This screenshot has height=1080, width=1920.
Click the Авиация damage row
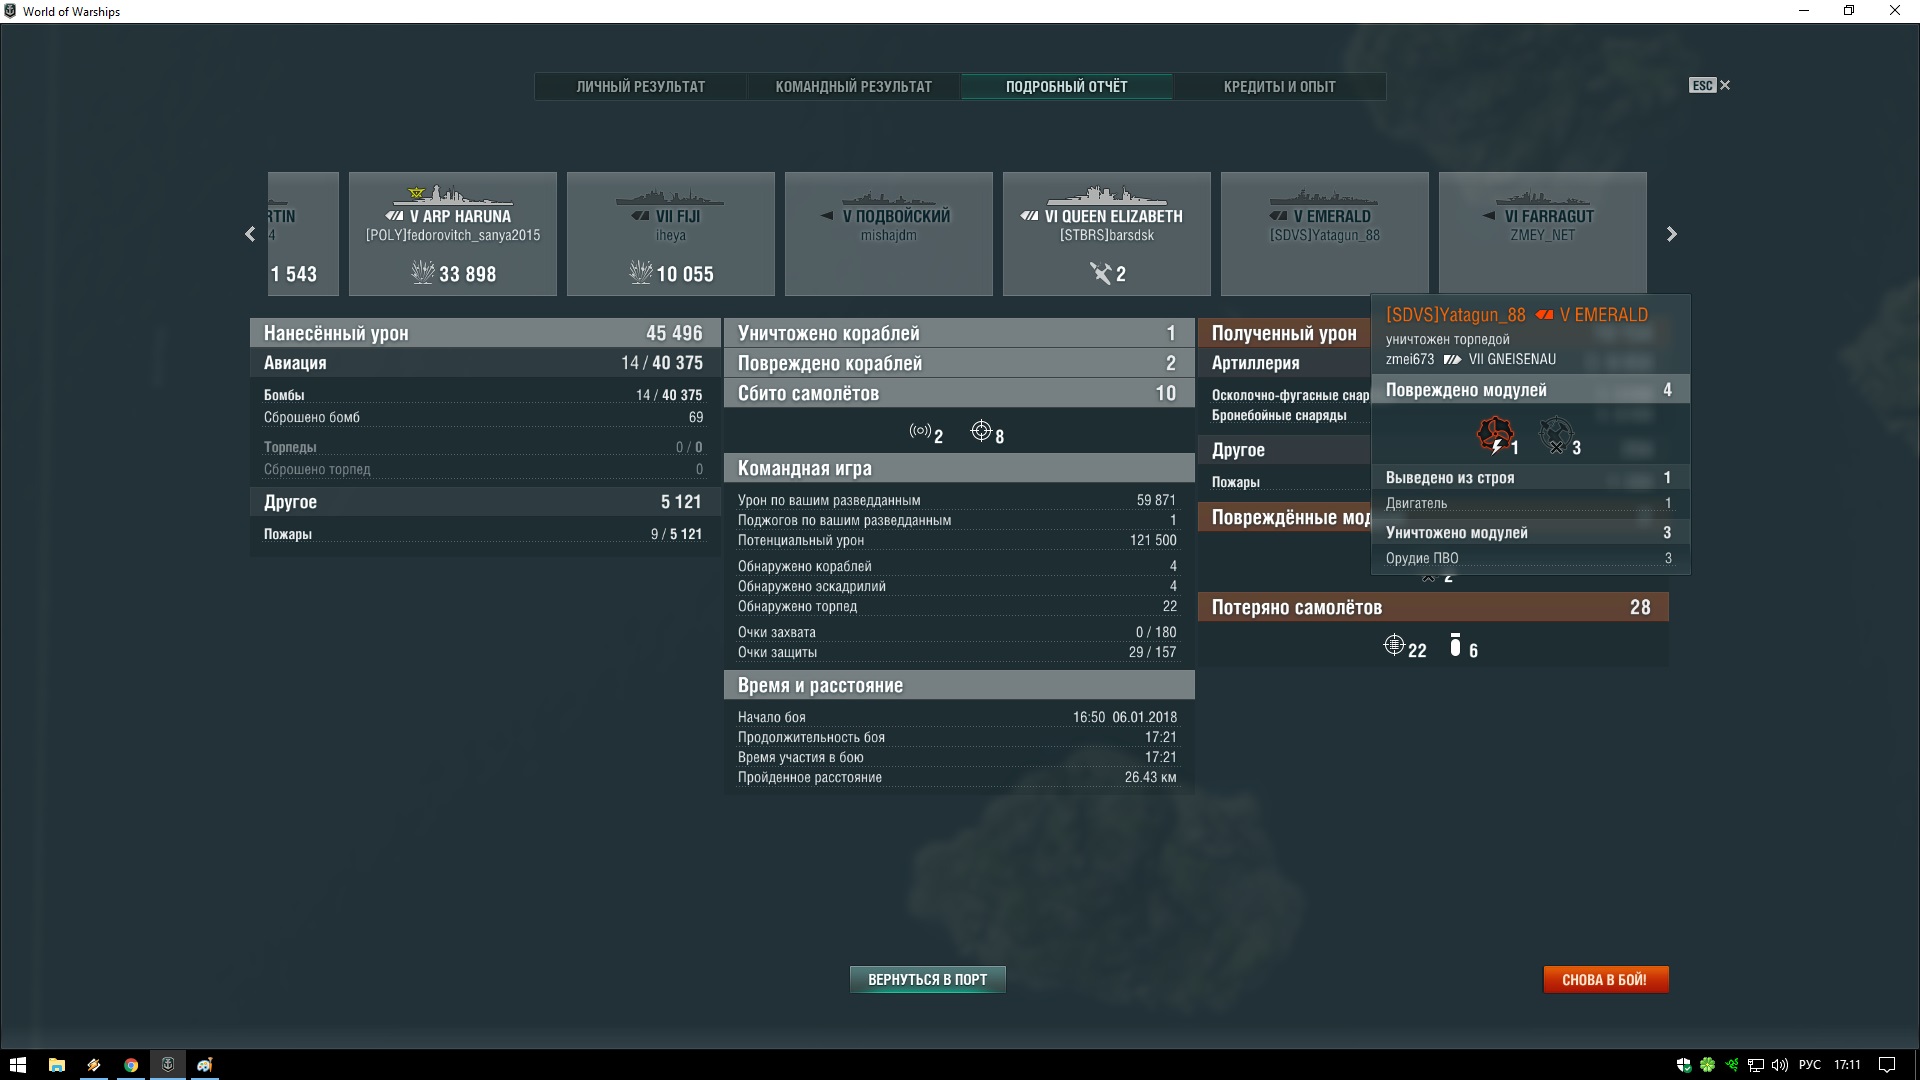click(485, 363)
